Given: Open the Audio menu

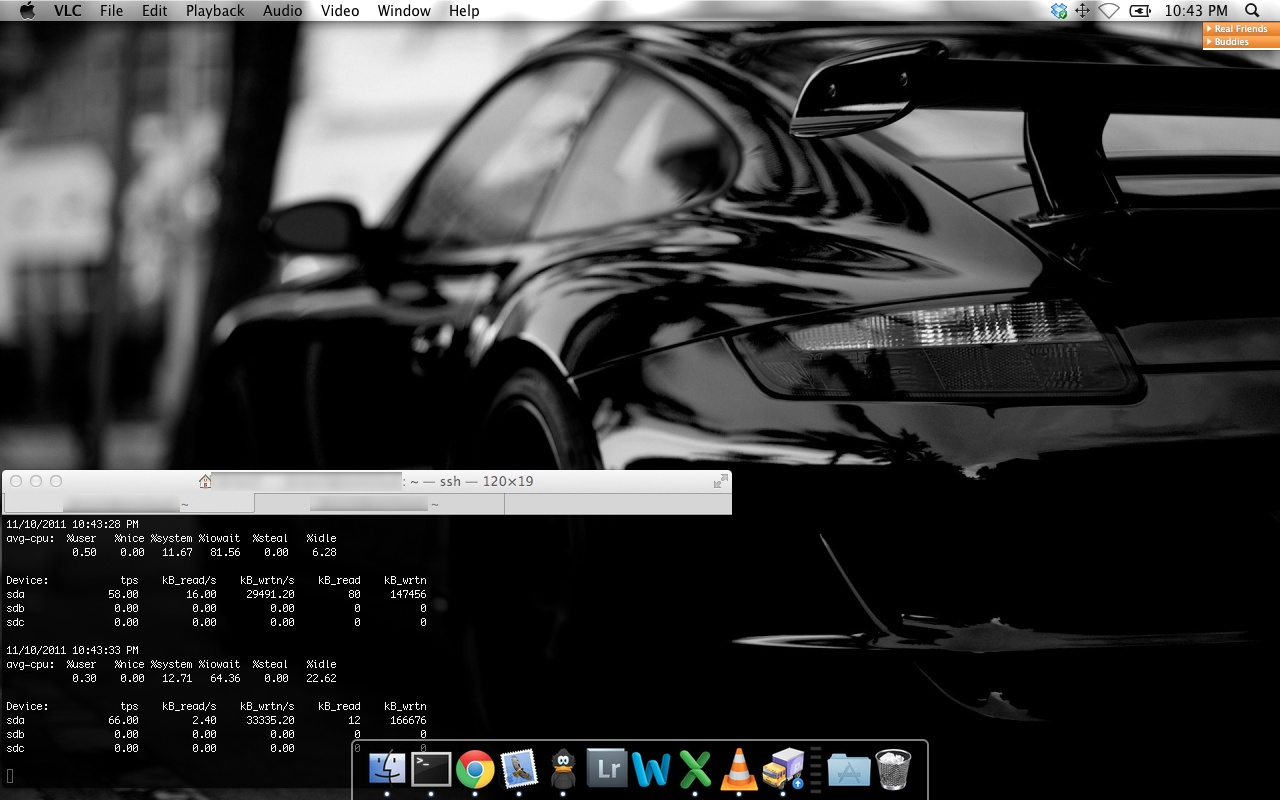Looking at the screenshot, I should coord(283,11).
